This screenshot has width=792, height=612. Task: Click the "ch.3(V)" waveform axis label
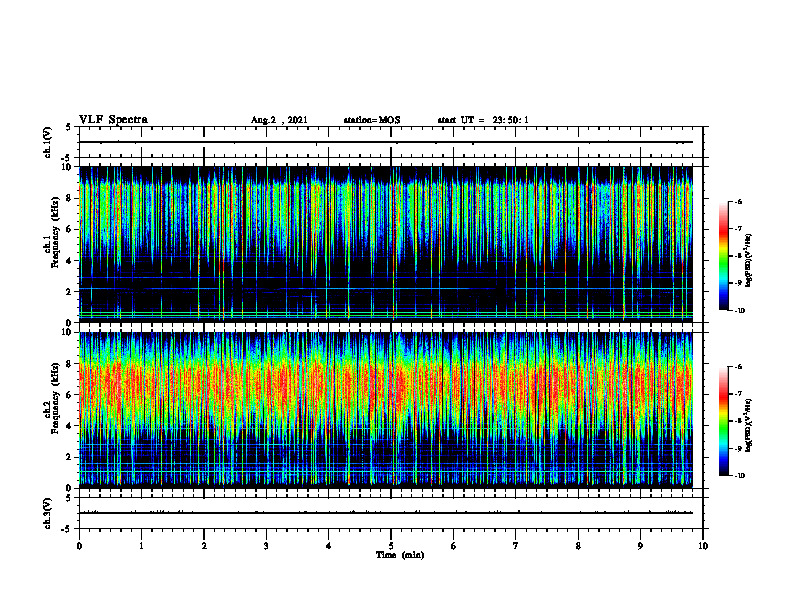click(48, 513)
